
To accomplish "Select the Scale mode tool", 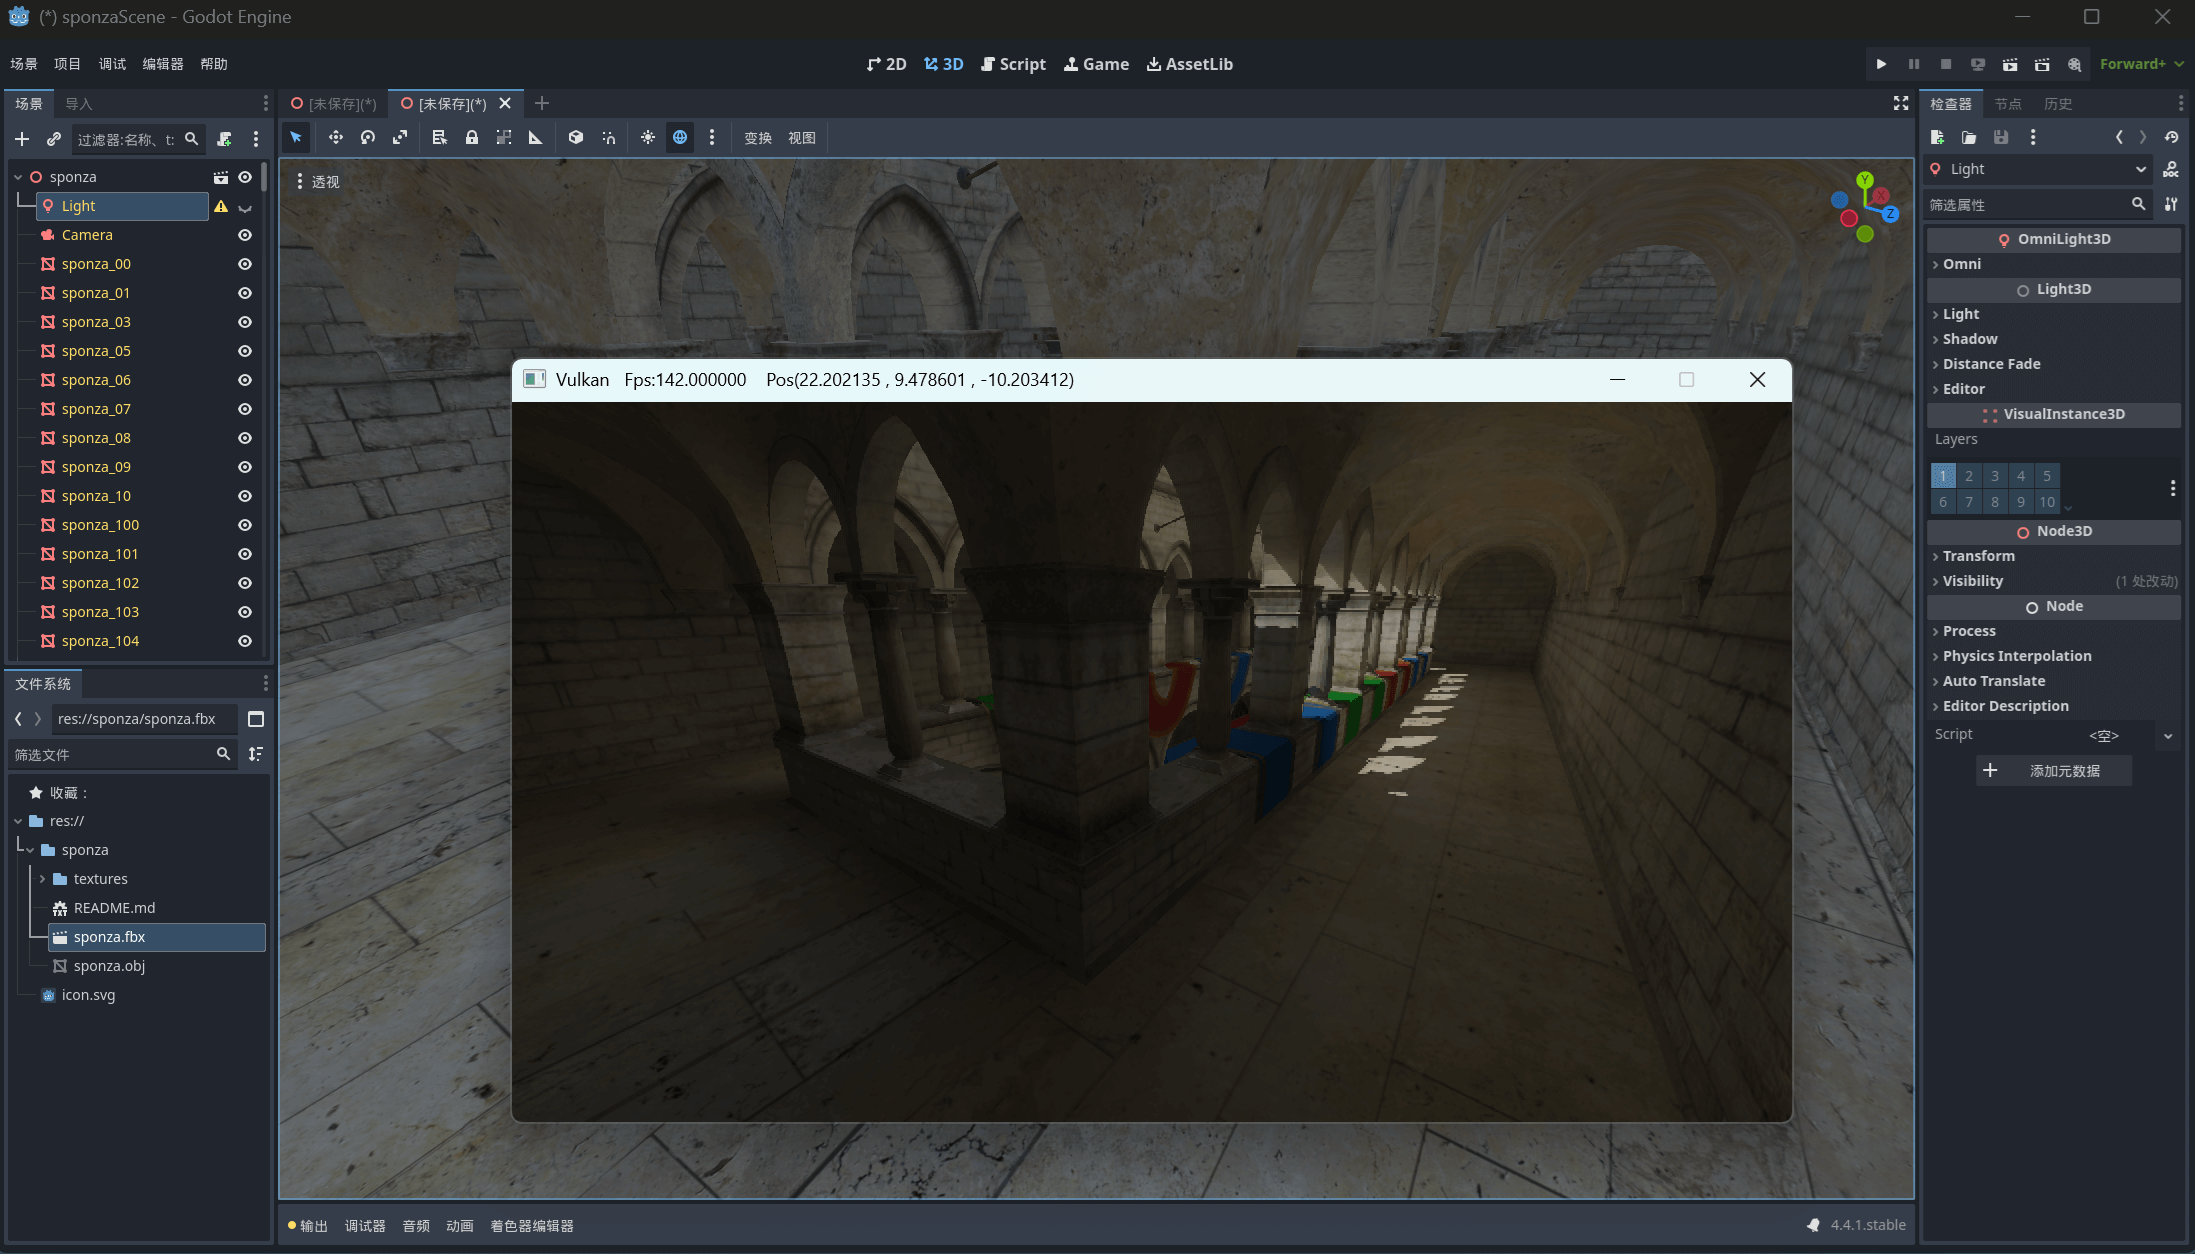I will (400, 138).
